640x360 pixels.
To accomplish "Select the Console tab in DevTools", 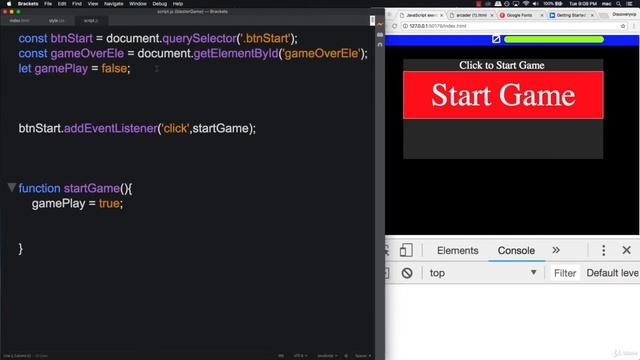I will pyautogui.click(x=516, y=251).
